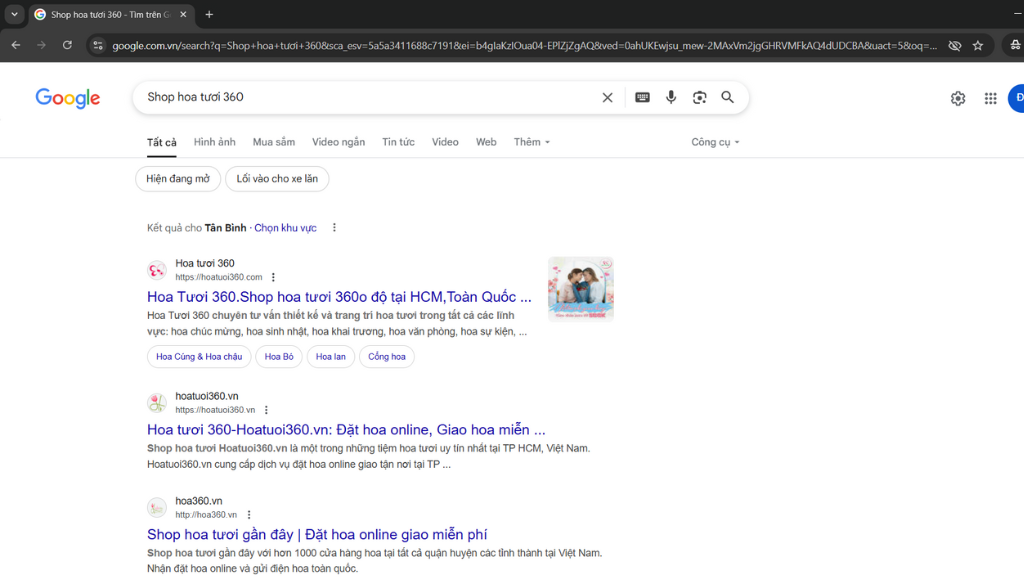Viewport: 1024px width, 584px height.
Task: Open the on-screen keyboard input tool
Action: [x=642, y=97]
